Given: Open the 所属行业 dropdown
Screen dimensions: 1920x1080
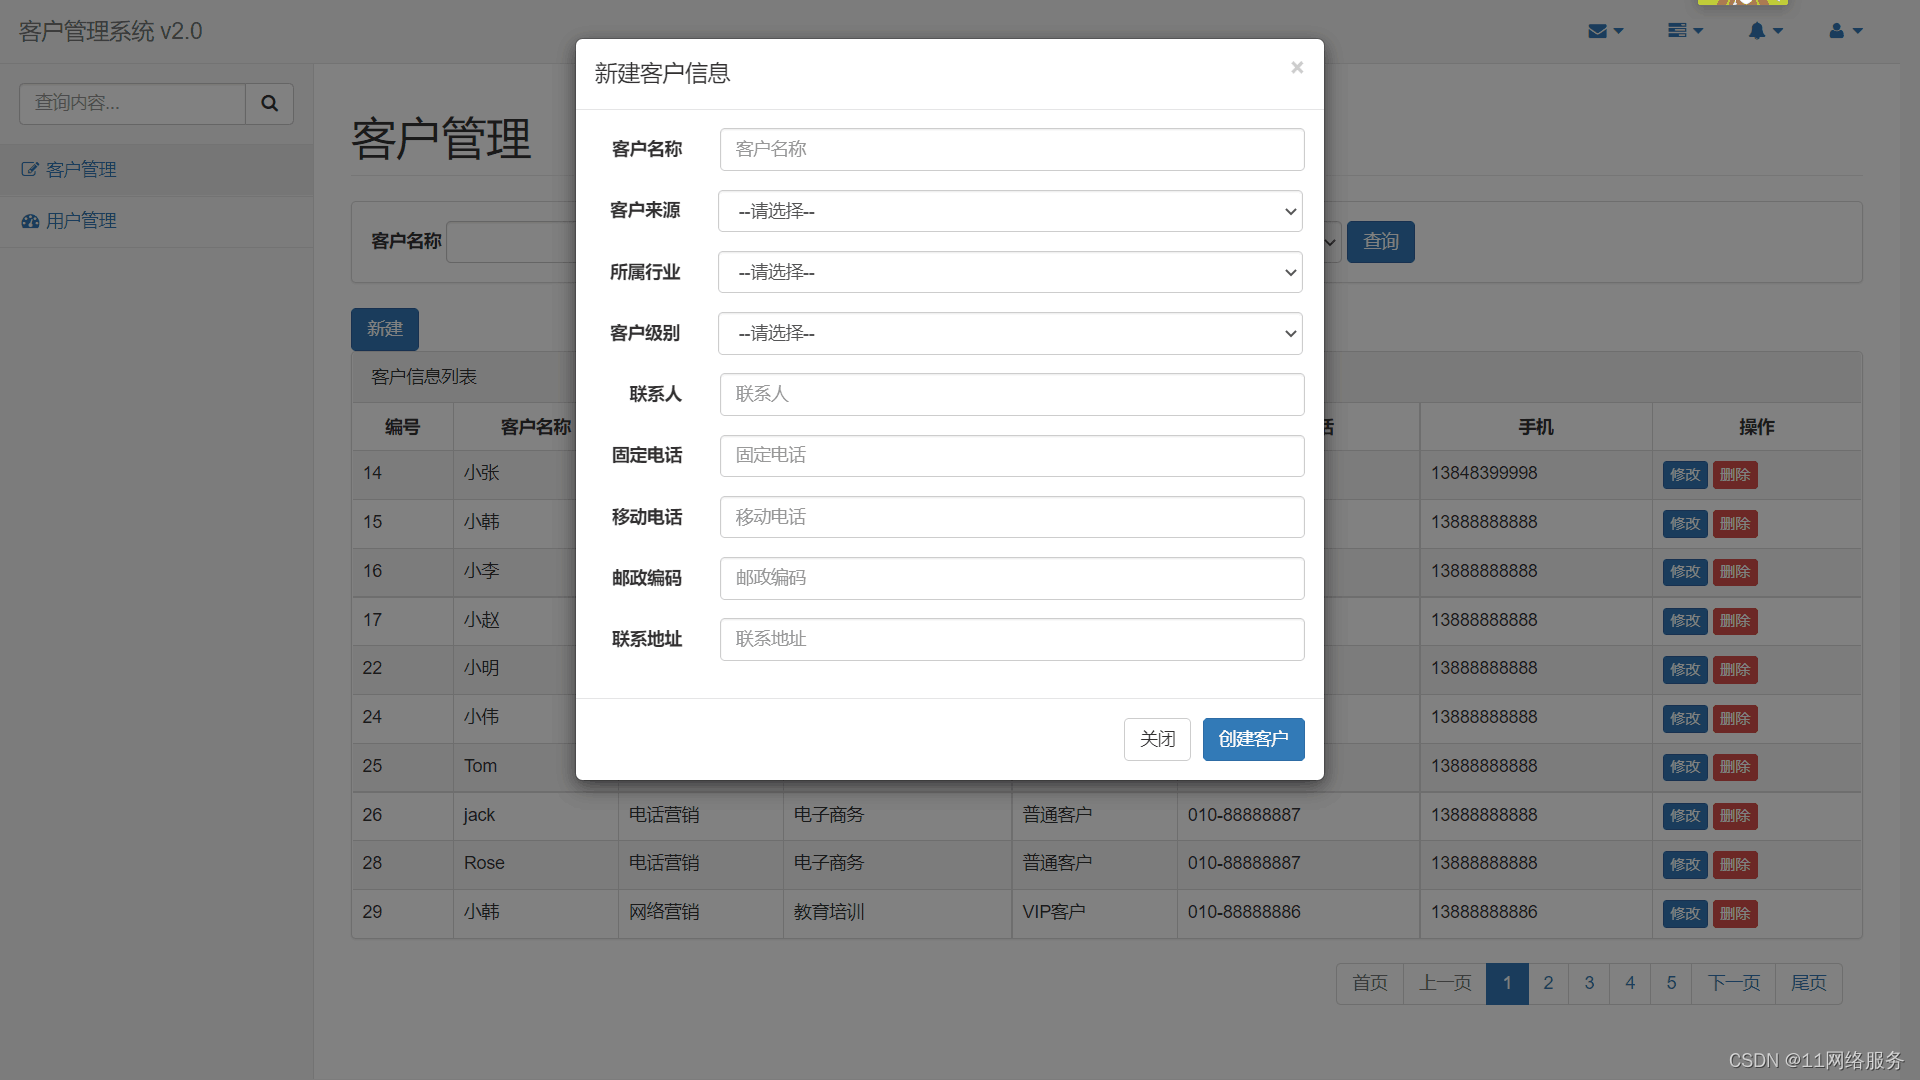Looking at the screenshot, I should point(1010,272).
